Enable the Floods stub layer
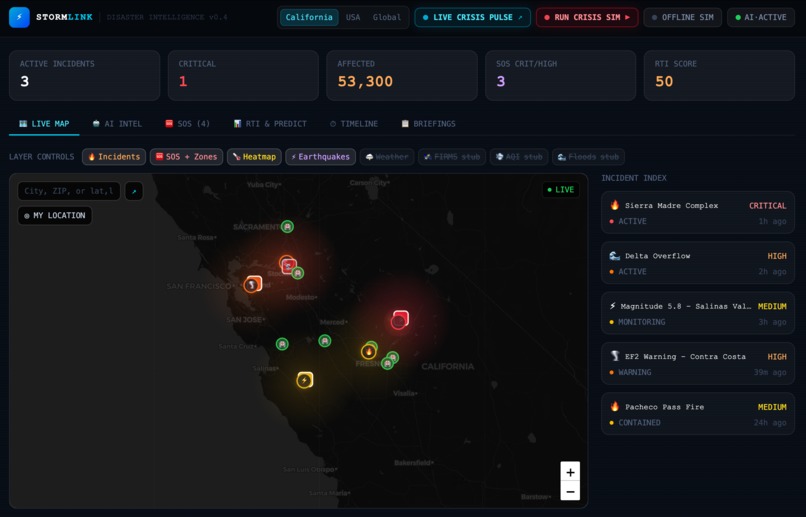Viewport: 806px width, 517px height. 588,157
